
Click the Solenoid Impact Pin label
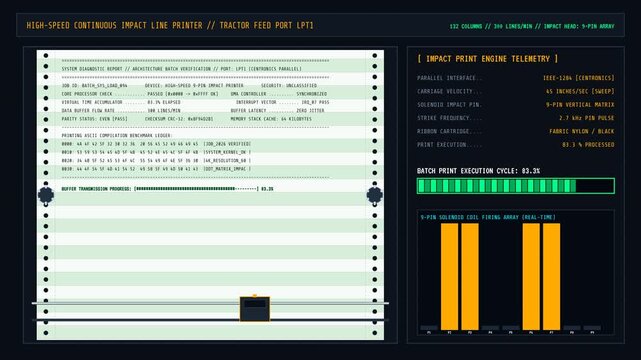tap(449, 105)
